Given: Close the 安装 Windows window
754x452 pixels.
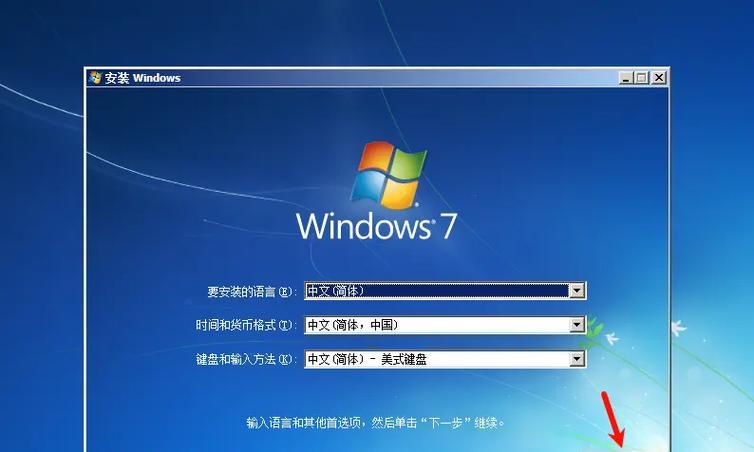Looking at the screenshot, I should point(659,77).
